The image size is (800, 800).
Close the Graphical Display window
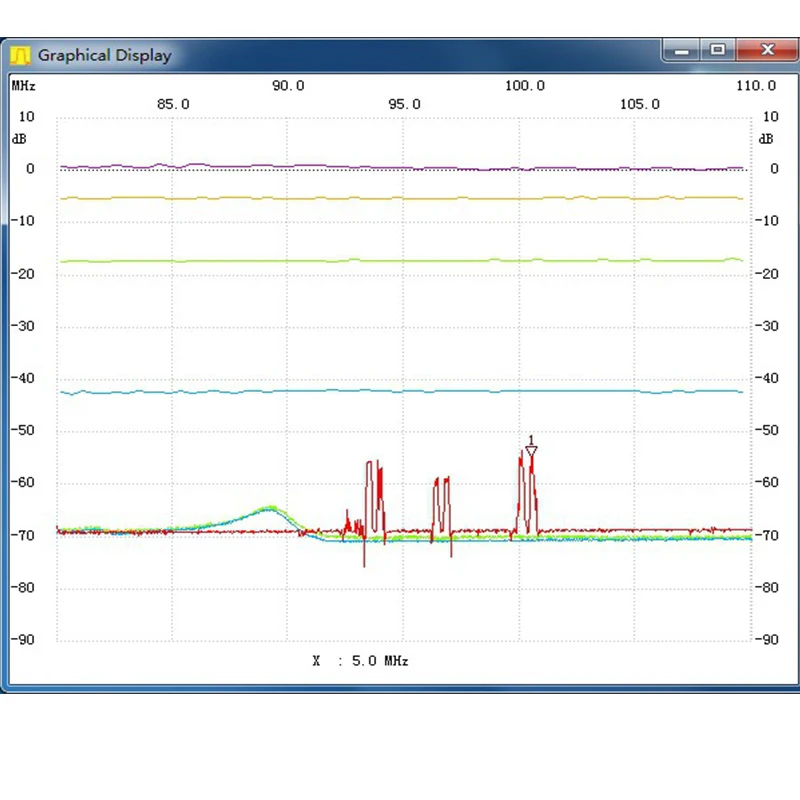tap(767, 50)
